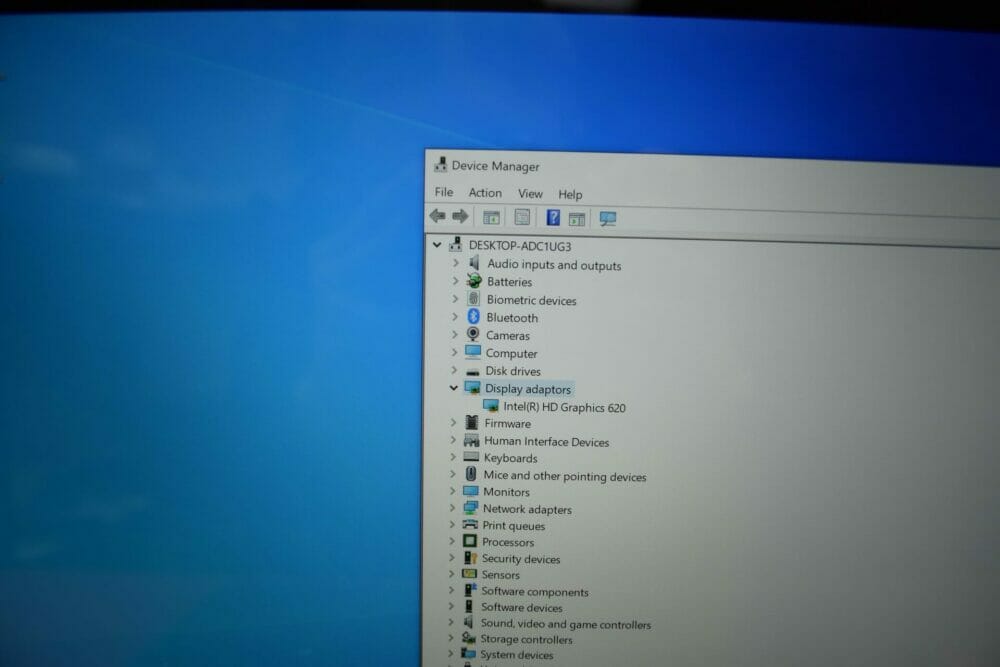Click the Human Interface Devices icon
The height and width of the screenshot is (667, 1000).
pos(471,440)
